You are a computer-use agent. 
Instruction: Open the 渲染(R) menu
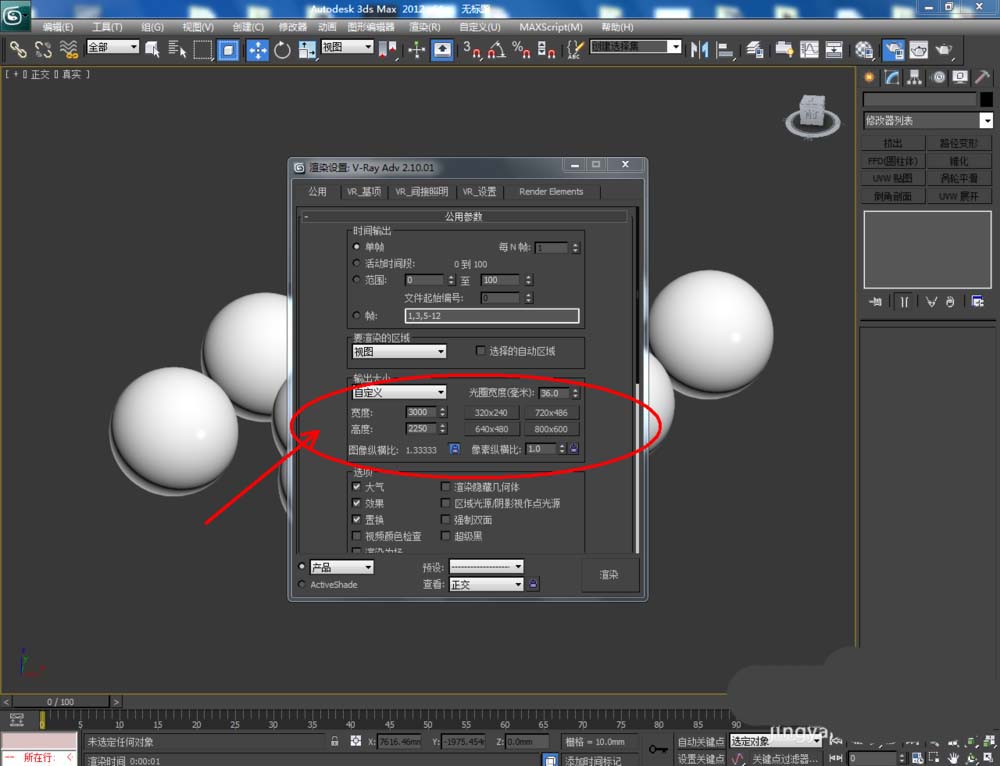(x=426, y=27)
